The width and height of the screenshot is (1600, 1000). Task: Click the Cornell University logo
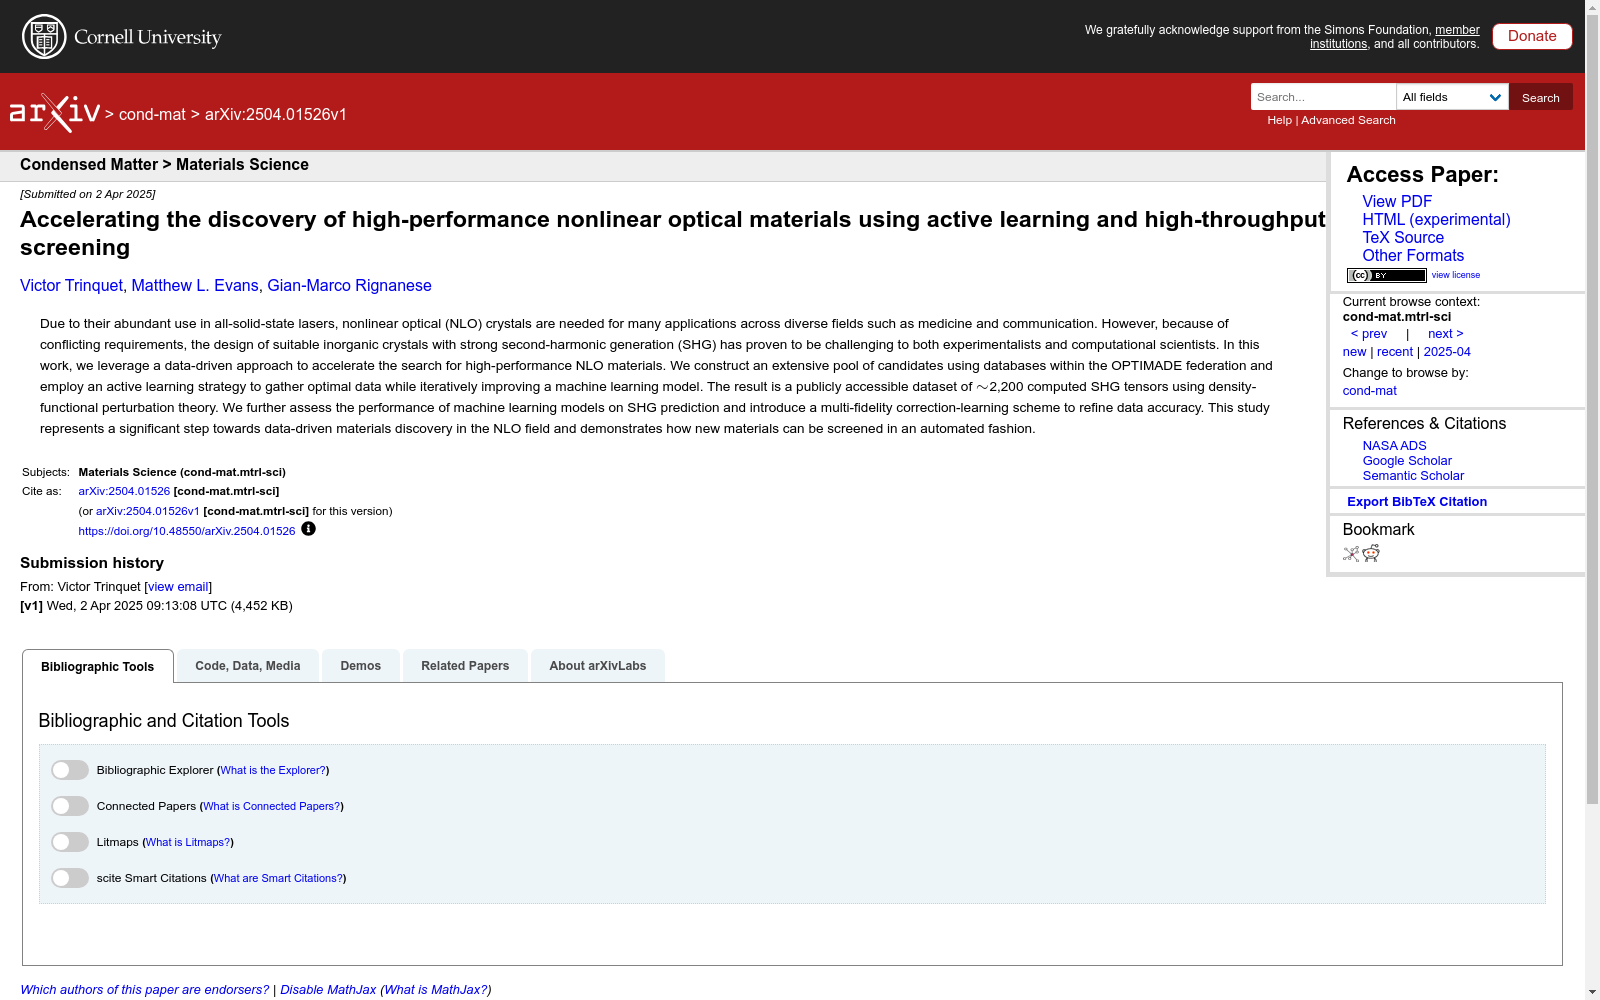click(122, 37)
